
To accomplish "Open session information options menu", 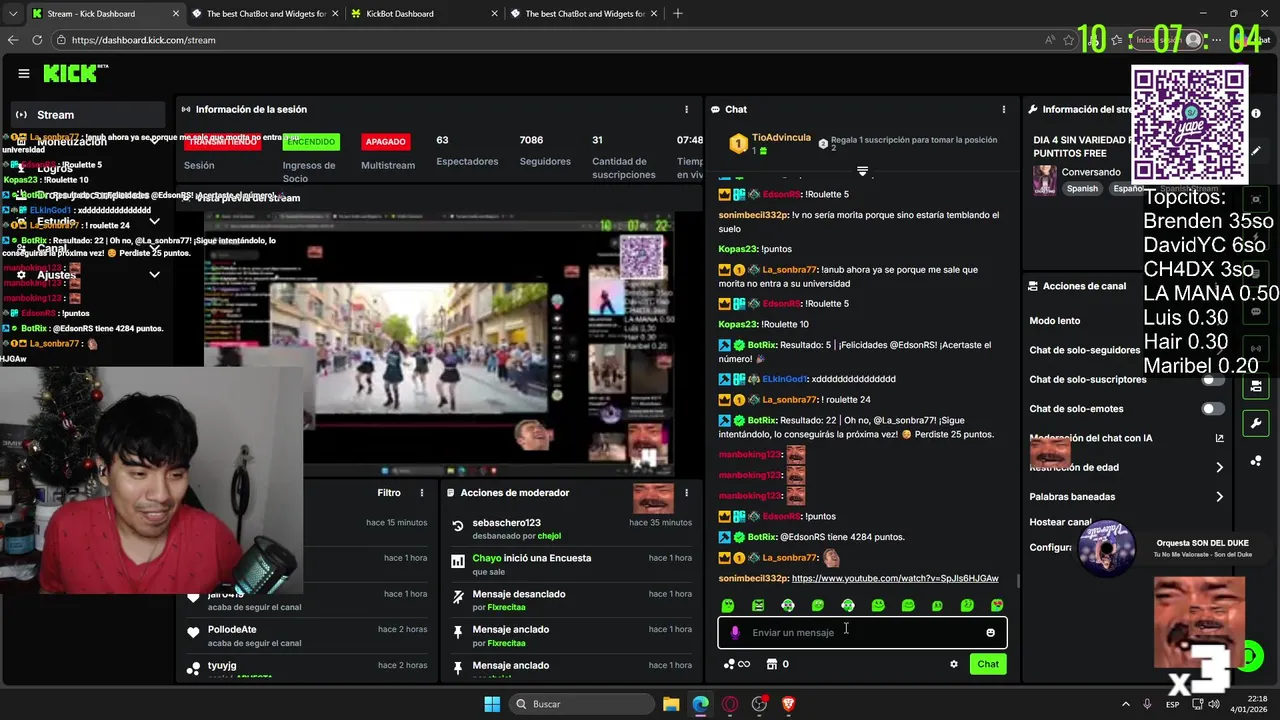I will (x=686, y=109).
